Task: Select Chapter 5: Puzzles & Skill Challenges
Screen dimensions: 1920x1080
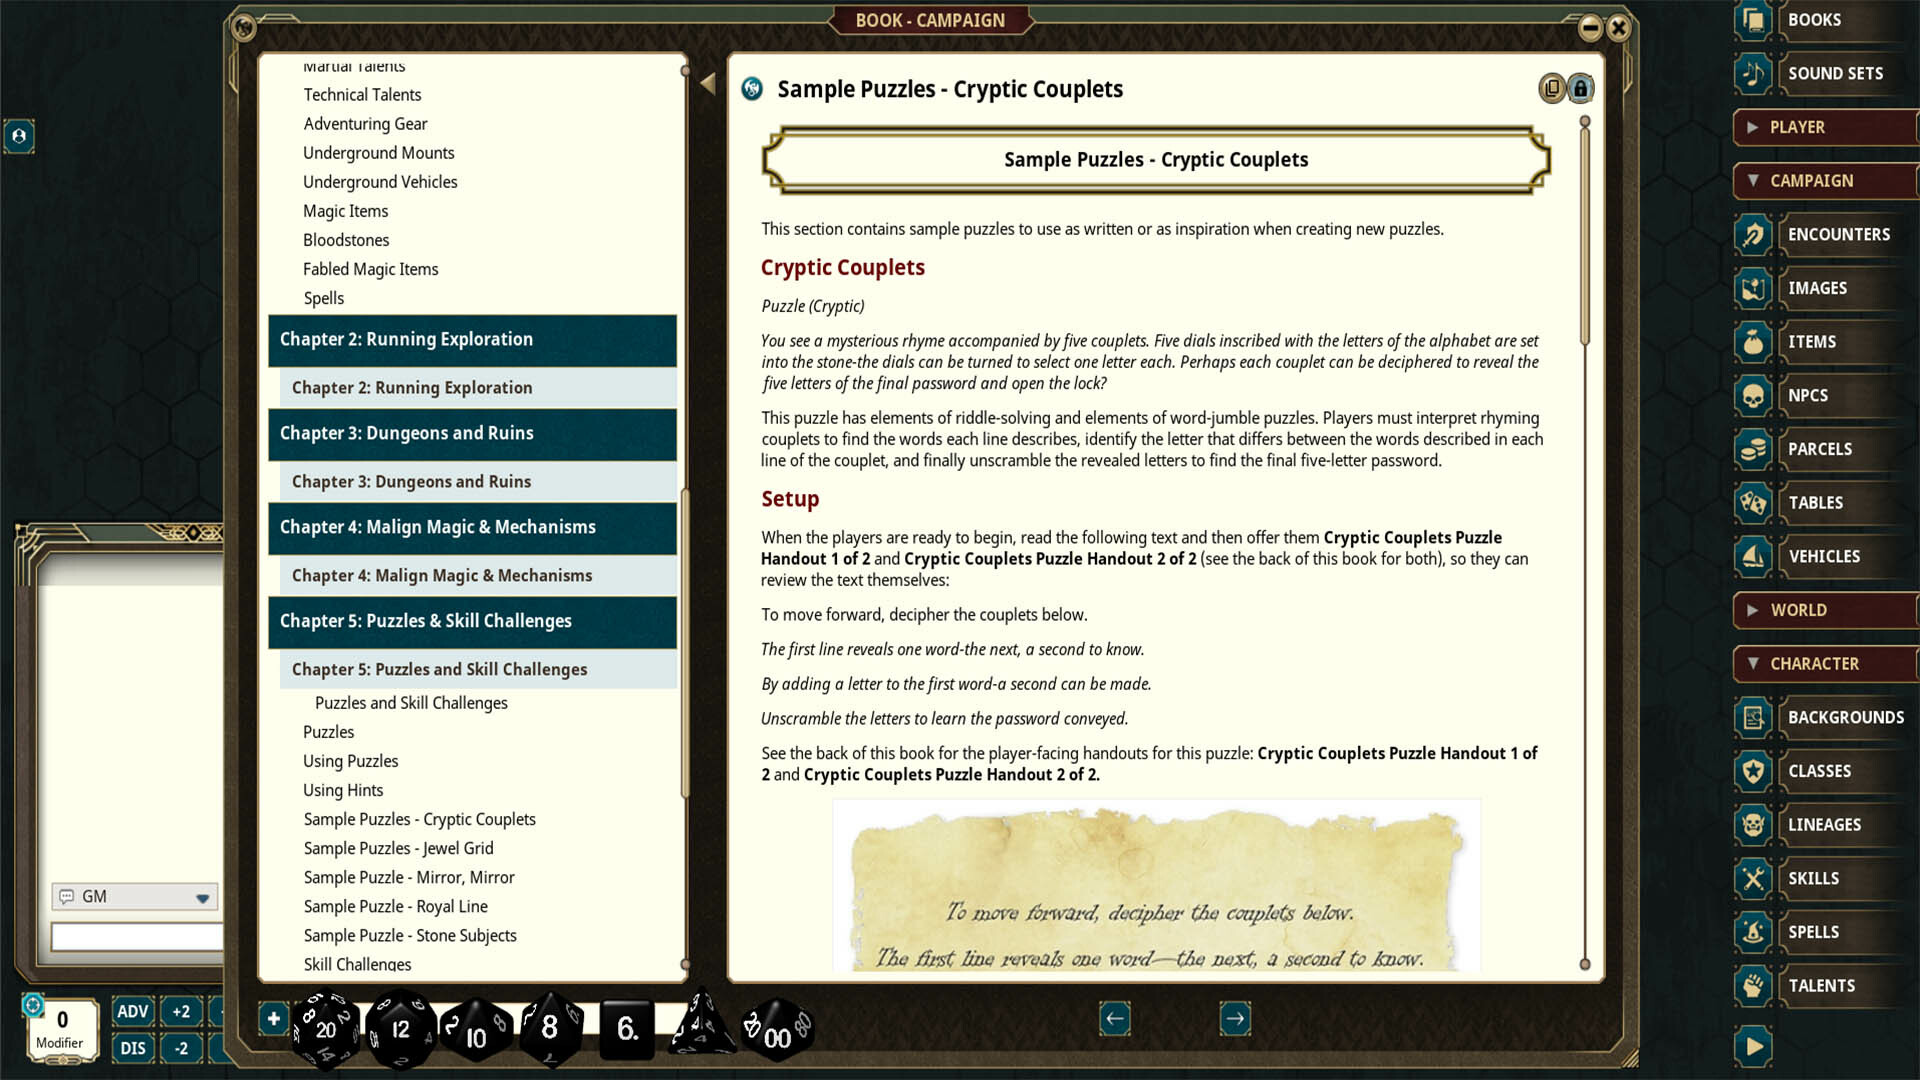Action: [426, 621]
